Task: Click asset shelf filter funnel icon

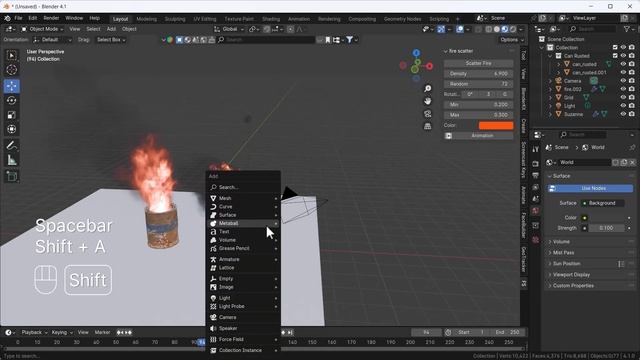Action: coord(350,40)
